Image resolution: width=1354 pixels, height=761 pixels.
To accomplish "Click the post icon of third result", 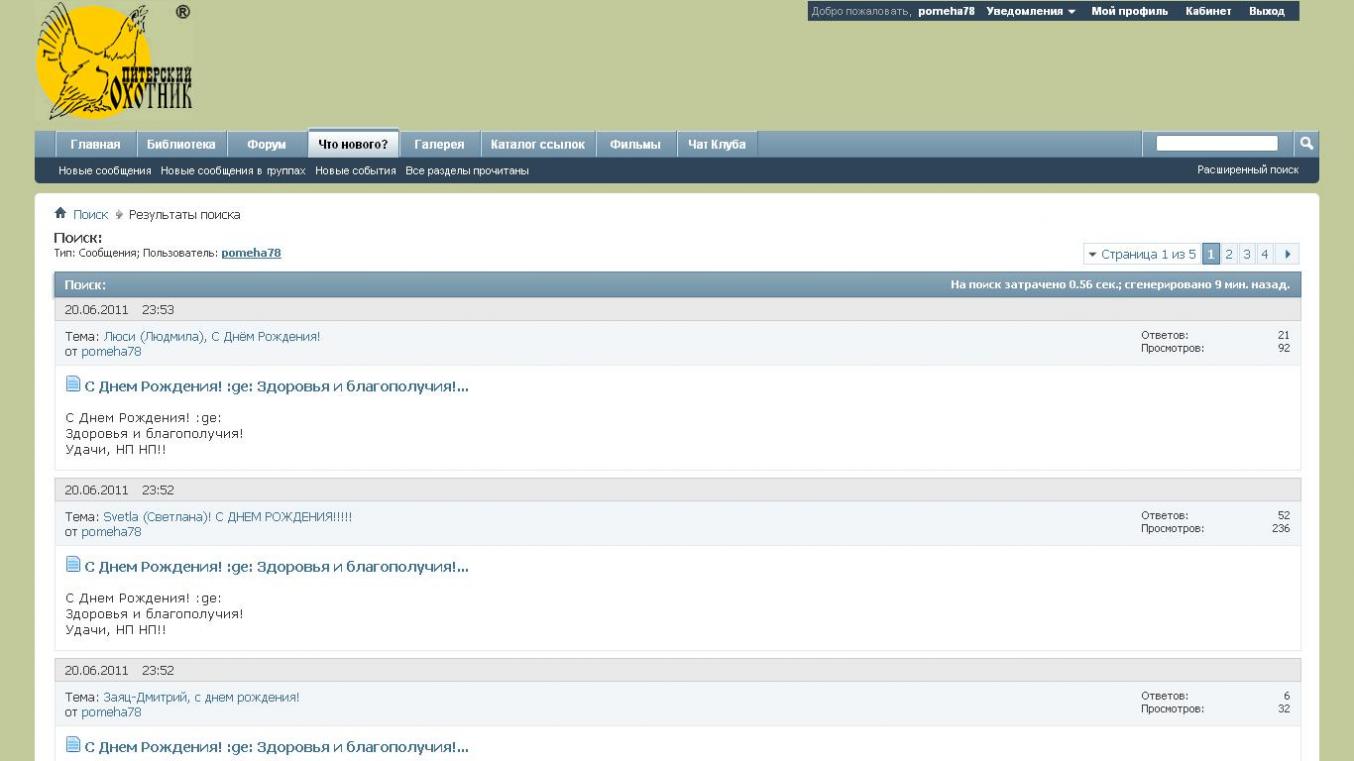I will (72, 744).
